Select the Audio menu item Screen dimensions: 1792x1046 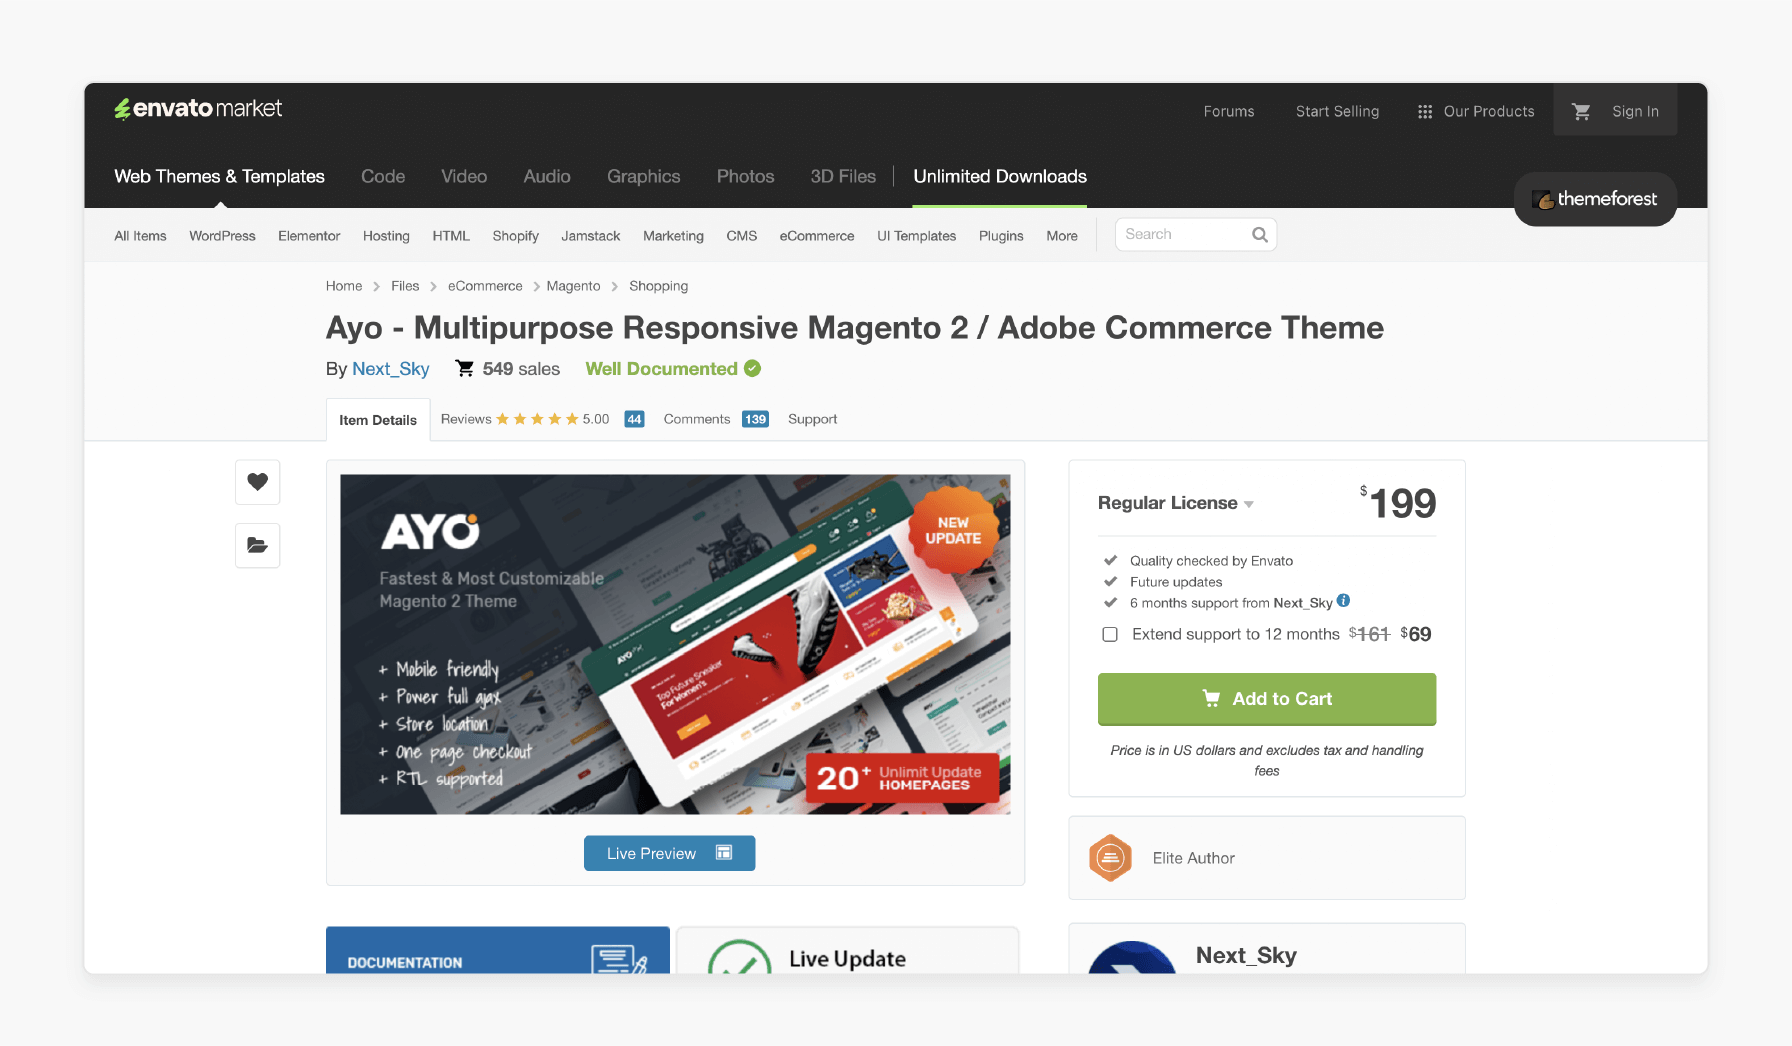click(x=547, y=177)
